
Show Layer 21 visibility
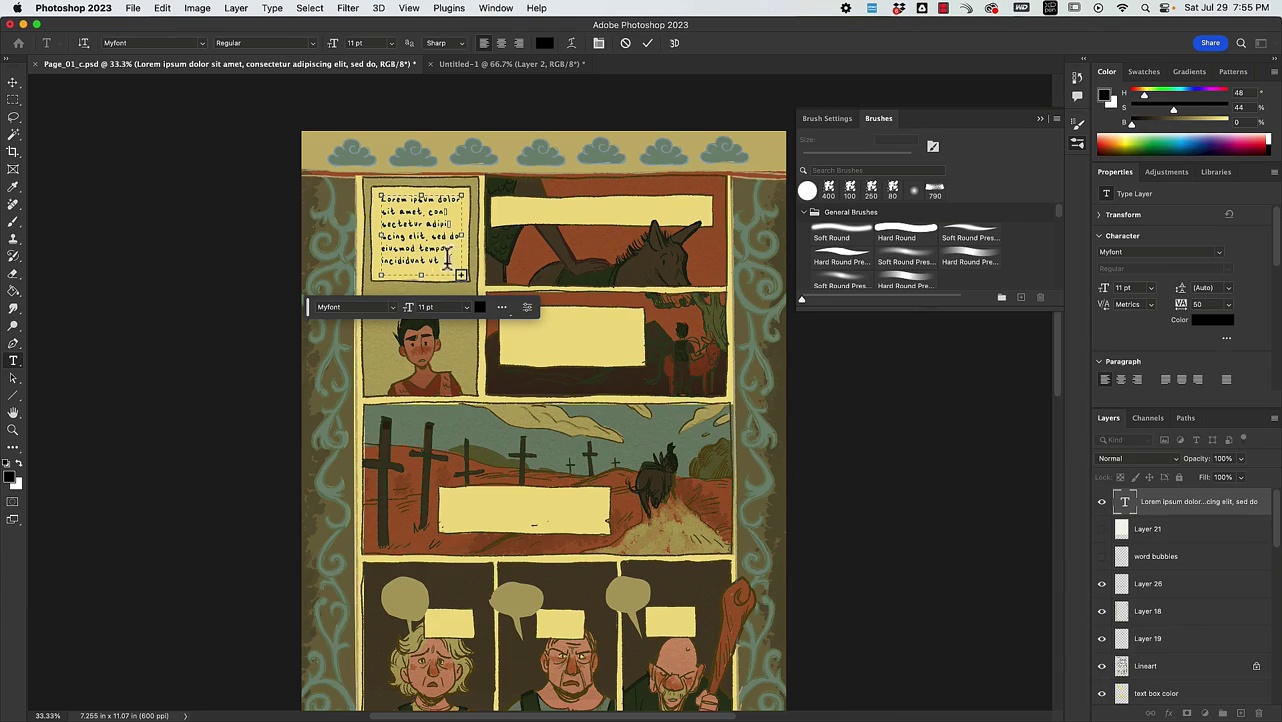coord(1102,529)
